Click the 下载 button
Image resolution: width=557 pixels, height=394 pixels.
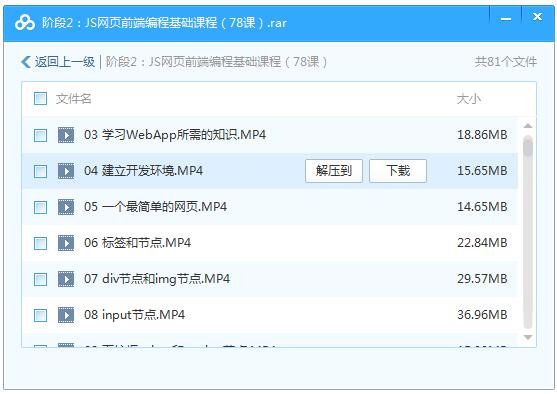pos(398,171)
